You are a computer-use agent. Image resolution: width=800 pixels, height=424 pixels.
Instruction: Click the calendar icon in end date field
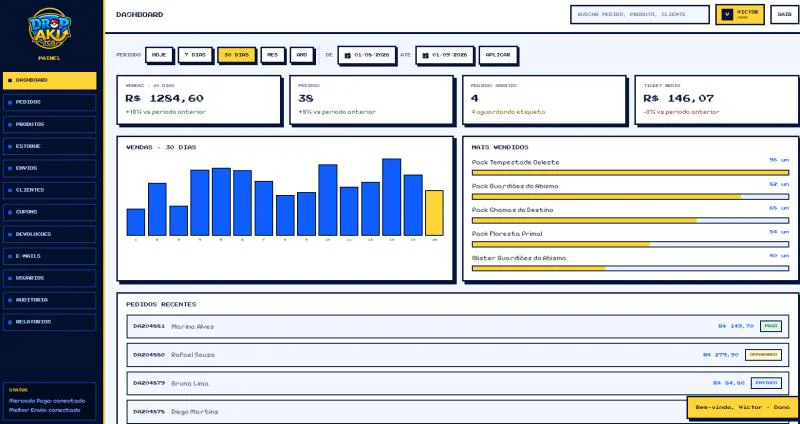pos(425,55)
